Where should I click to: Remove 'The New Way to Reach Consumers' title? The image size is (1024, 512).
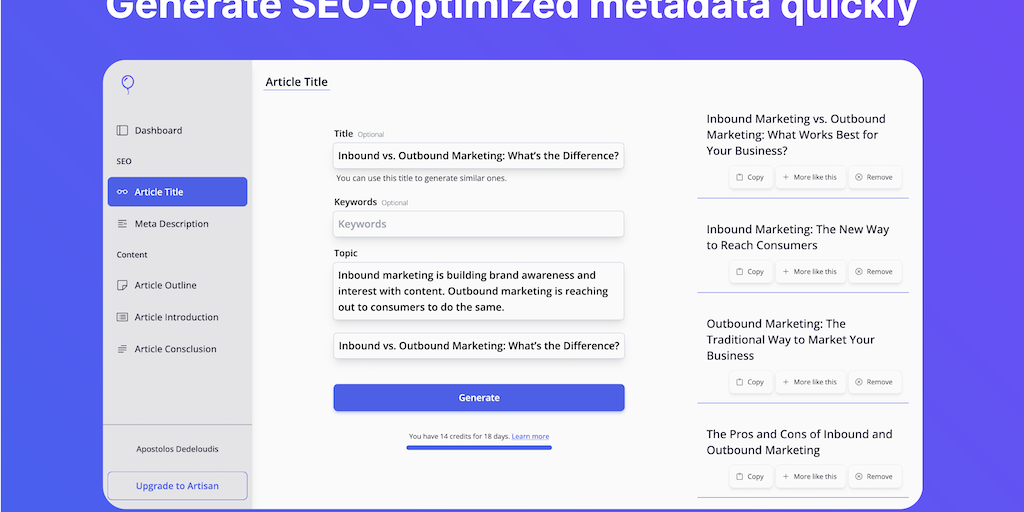pyautogui.click(x=874, y=271)
